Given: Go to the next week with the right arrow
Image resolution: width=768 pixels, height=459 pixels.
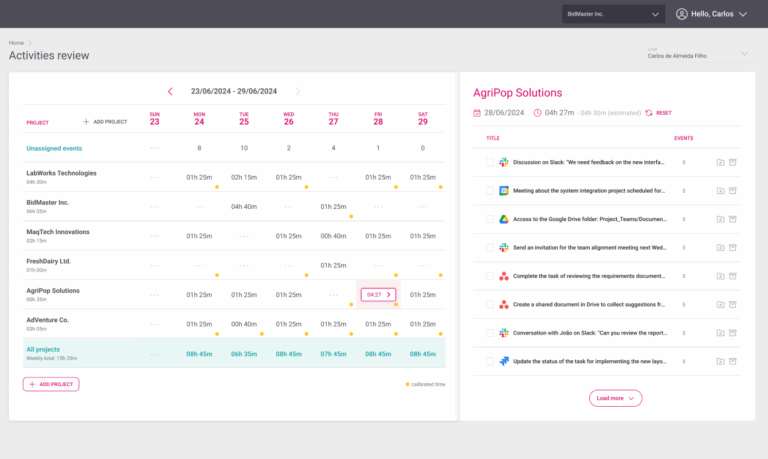Looking at the screenshot, I should pos(298,92).
